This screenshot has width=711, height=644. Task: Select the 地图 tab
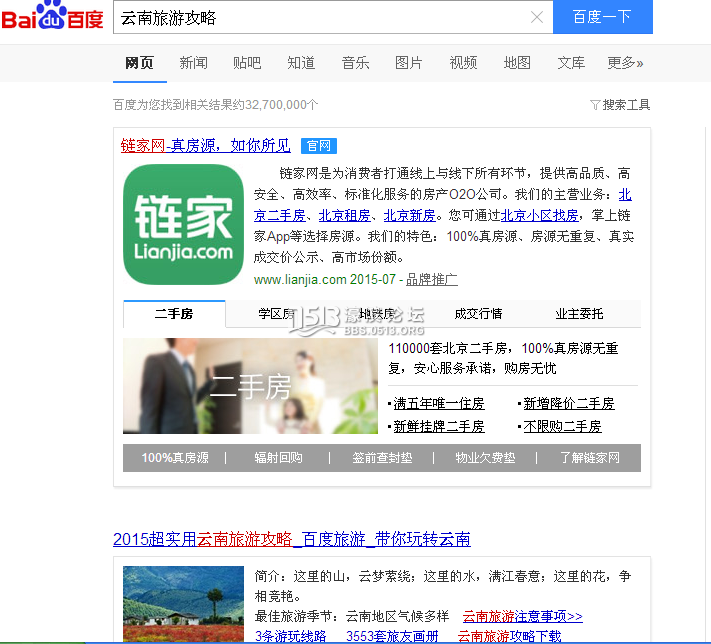point(517,63)
